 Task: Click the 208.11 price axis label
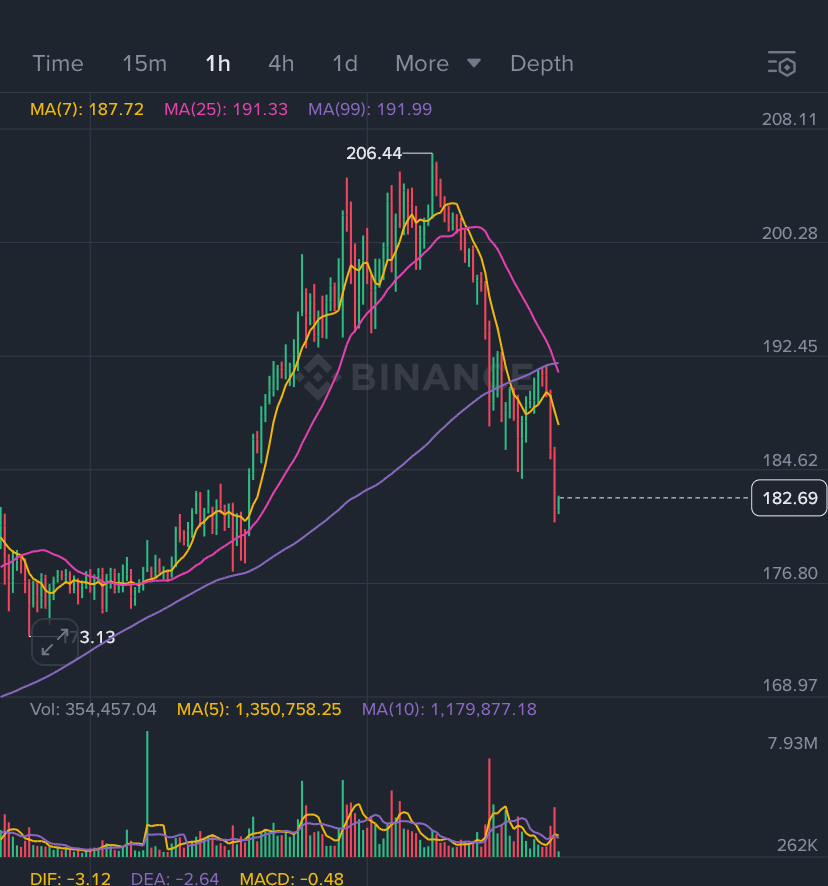[x=789, y=119]
